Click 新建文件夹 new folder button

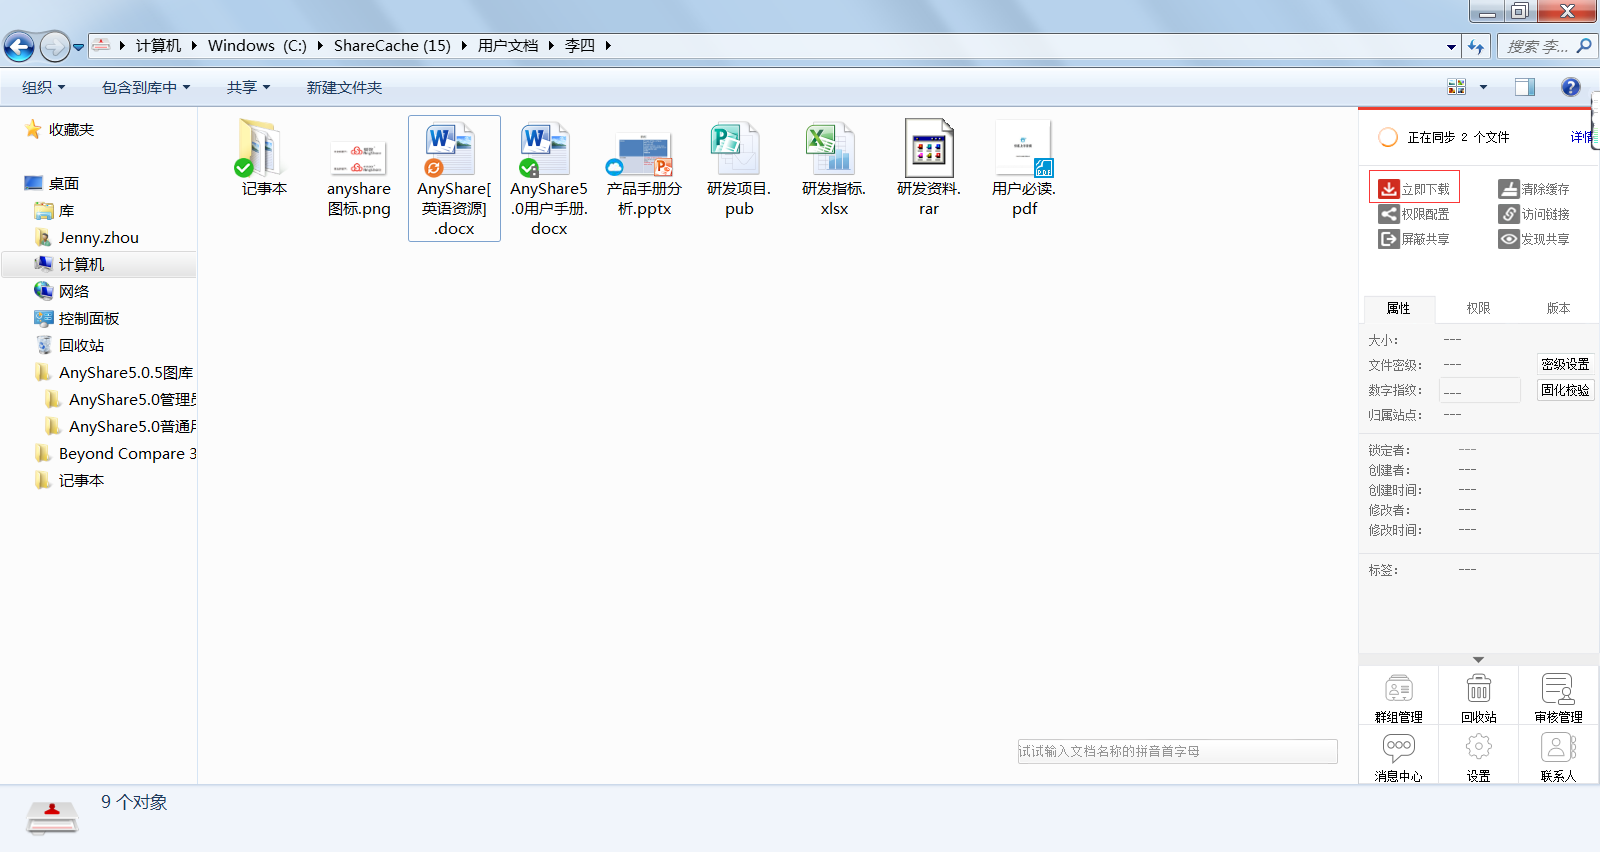(344, 87)
